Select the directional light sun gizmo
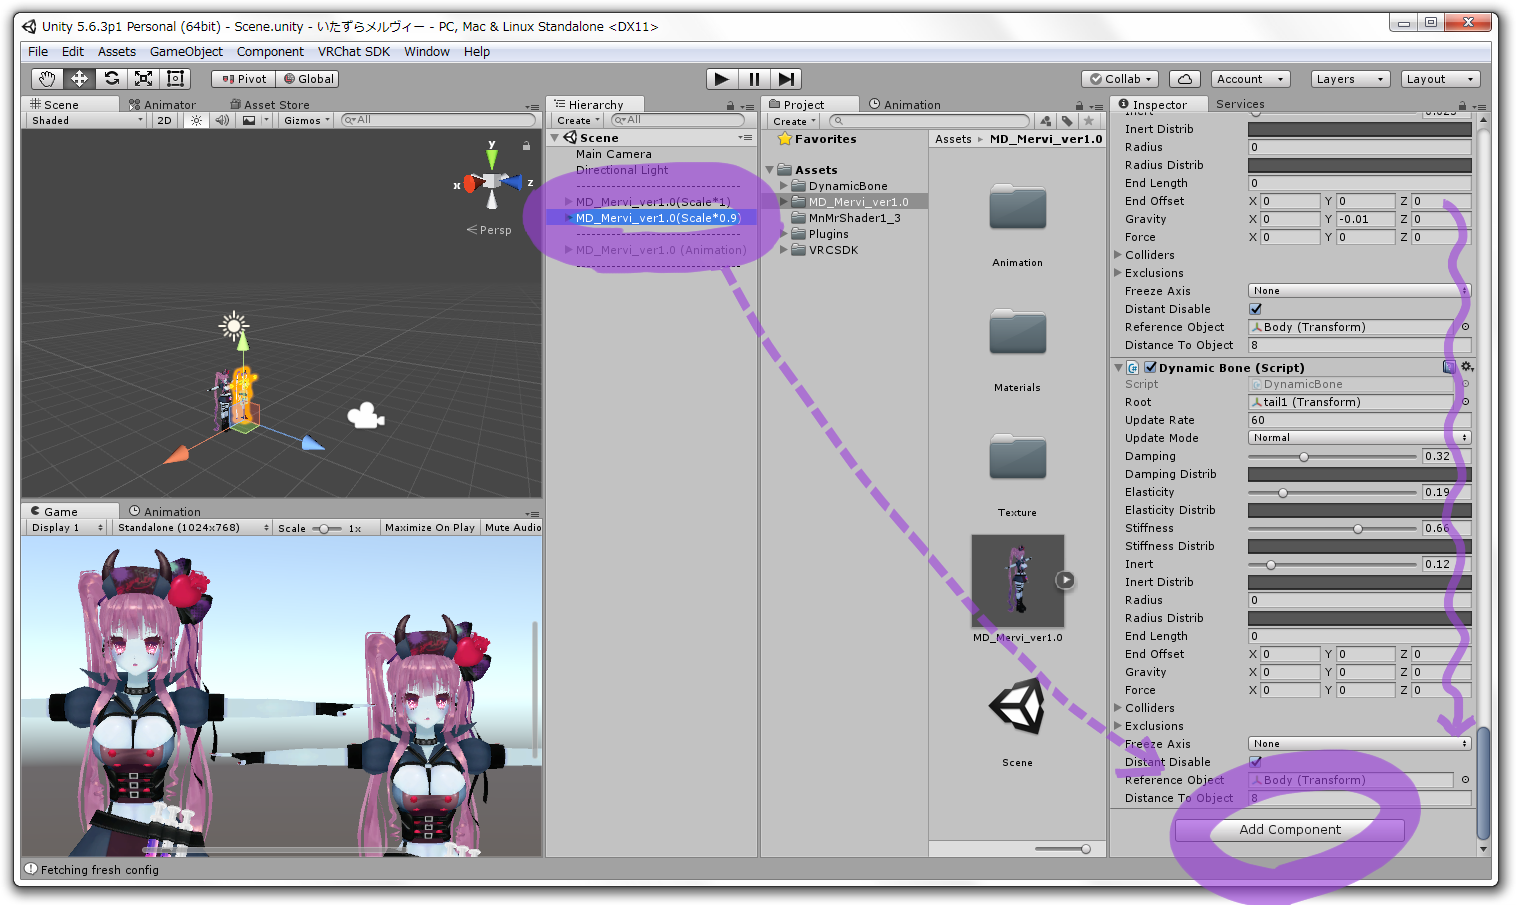 (x=234, y=325)
